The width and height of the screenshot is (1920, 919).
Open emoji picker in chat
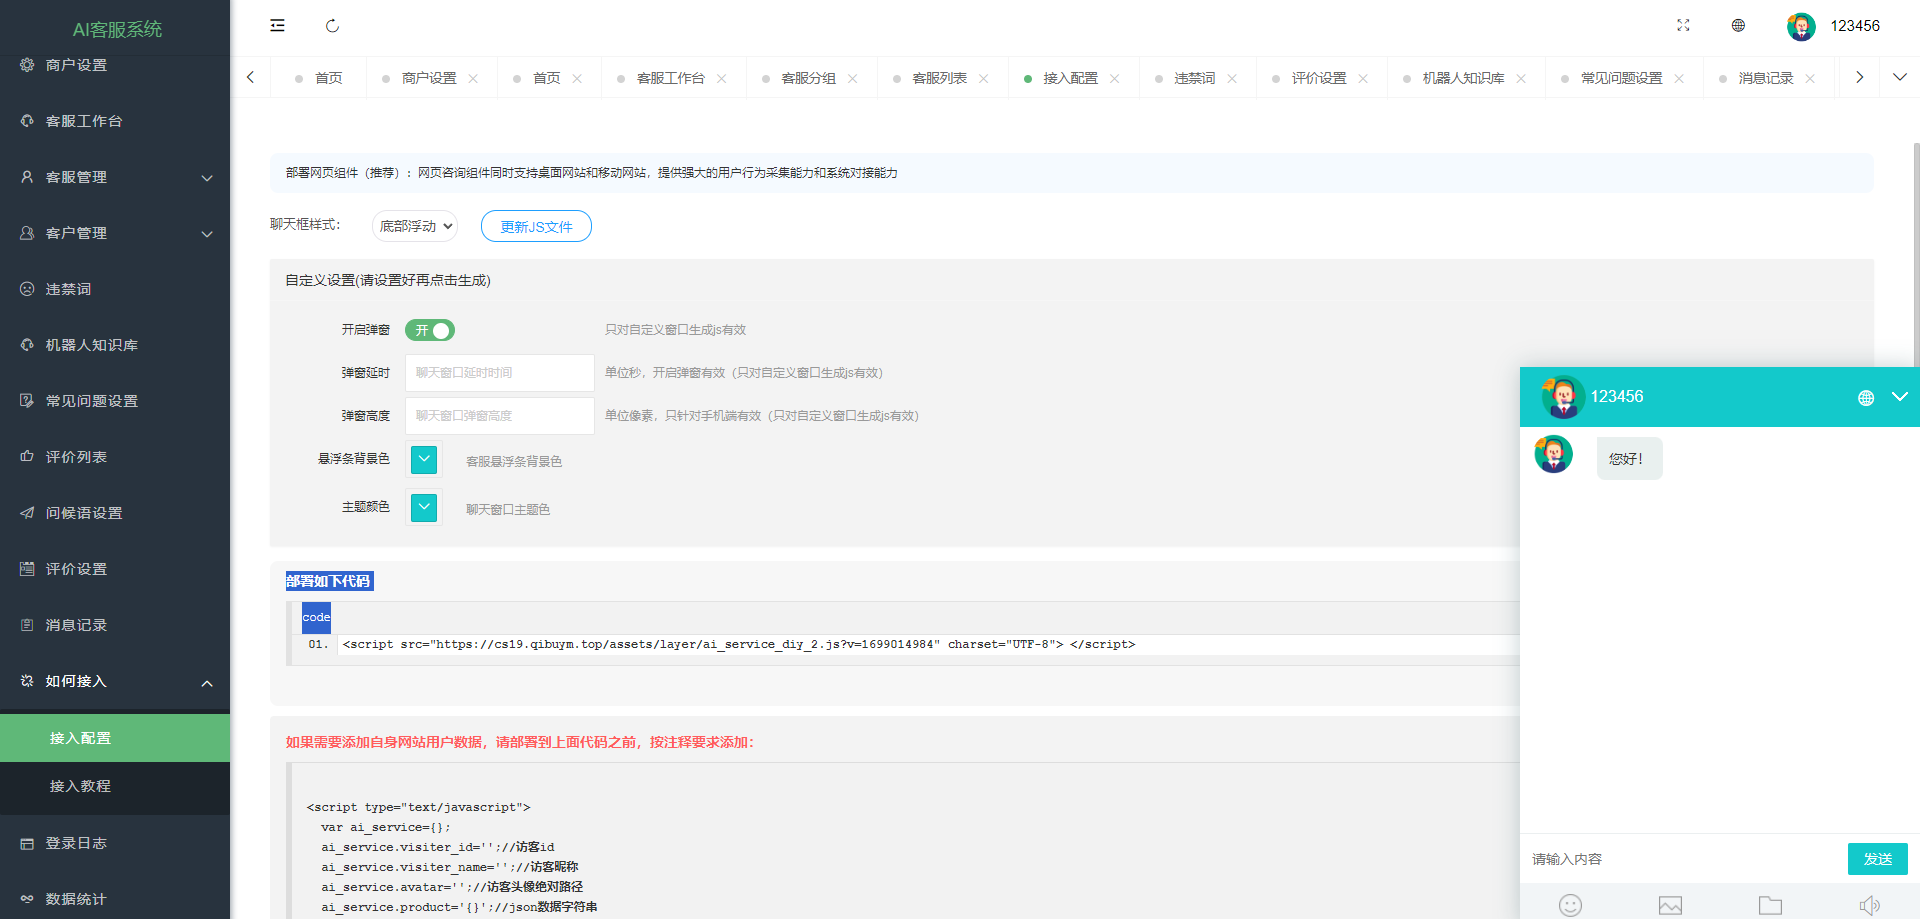1570,905
